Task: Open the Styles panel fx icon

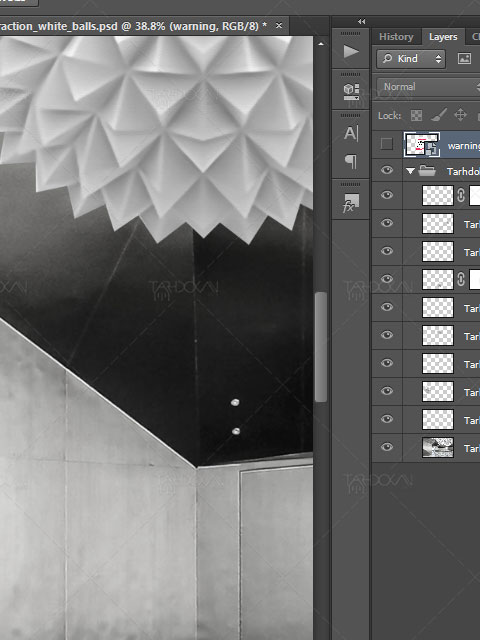Action: pyautogui.click(x=351, y=202)
